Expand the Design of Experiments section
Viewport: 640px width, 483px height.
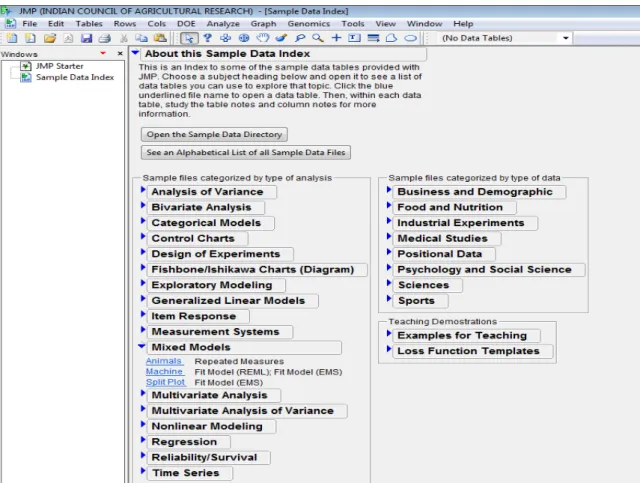(x=143, y=252)
